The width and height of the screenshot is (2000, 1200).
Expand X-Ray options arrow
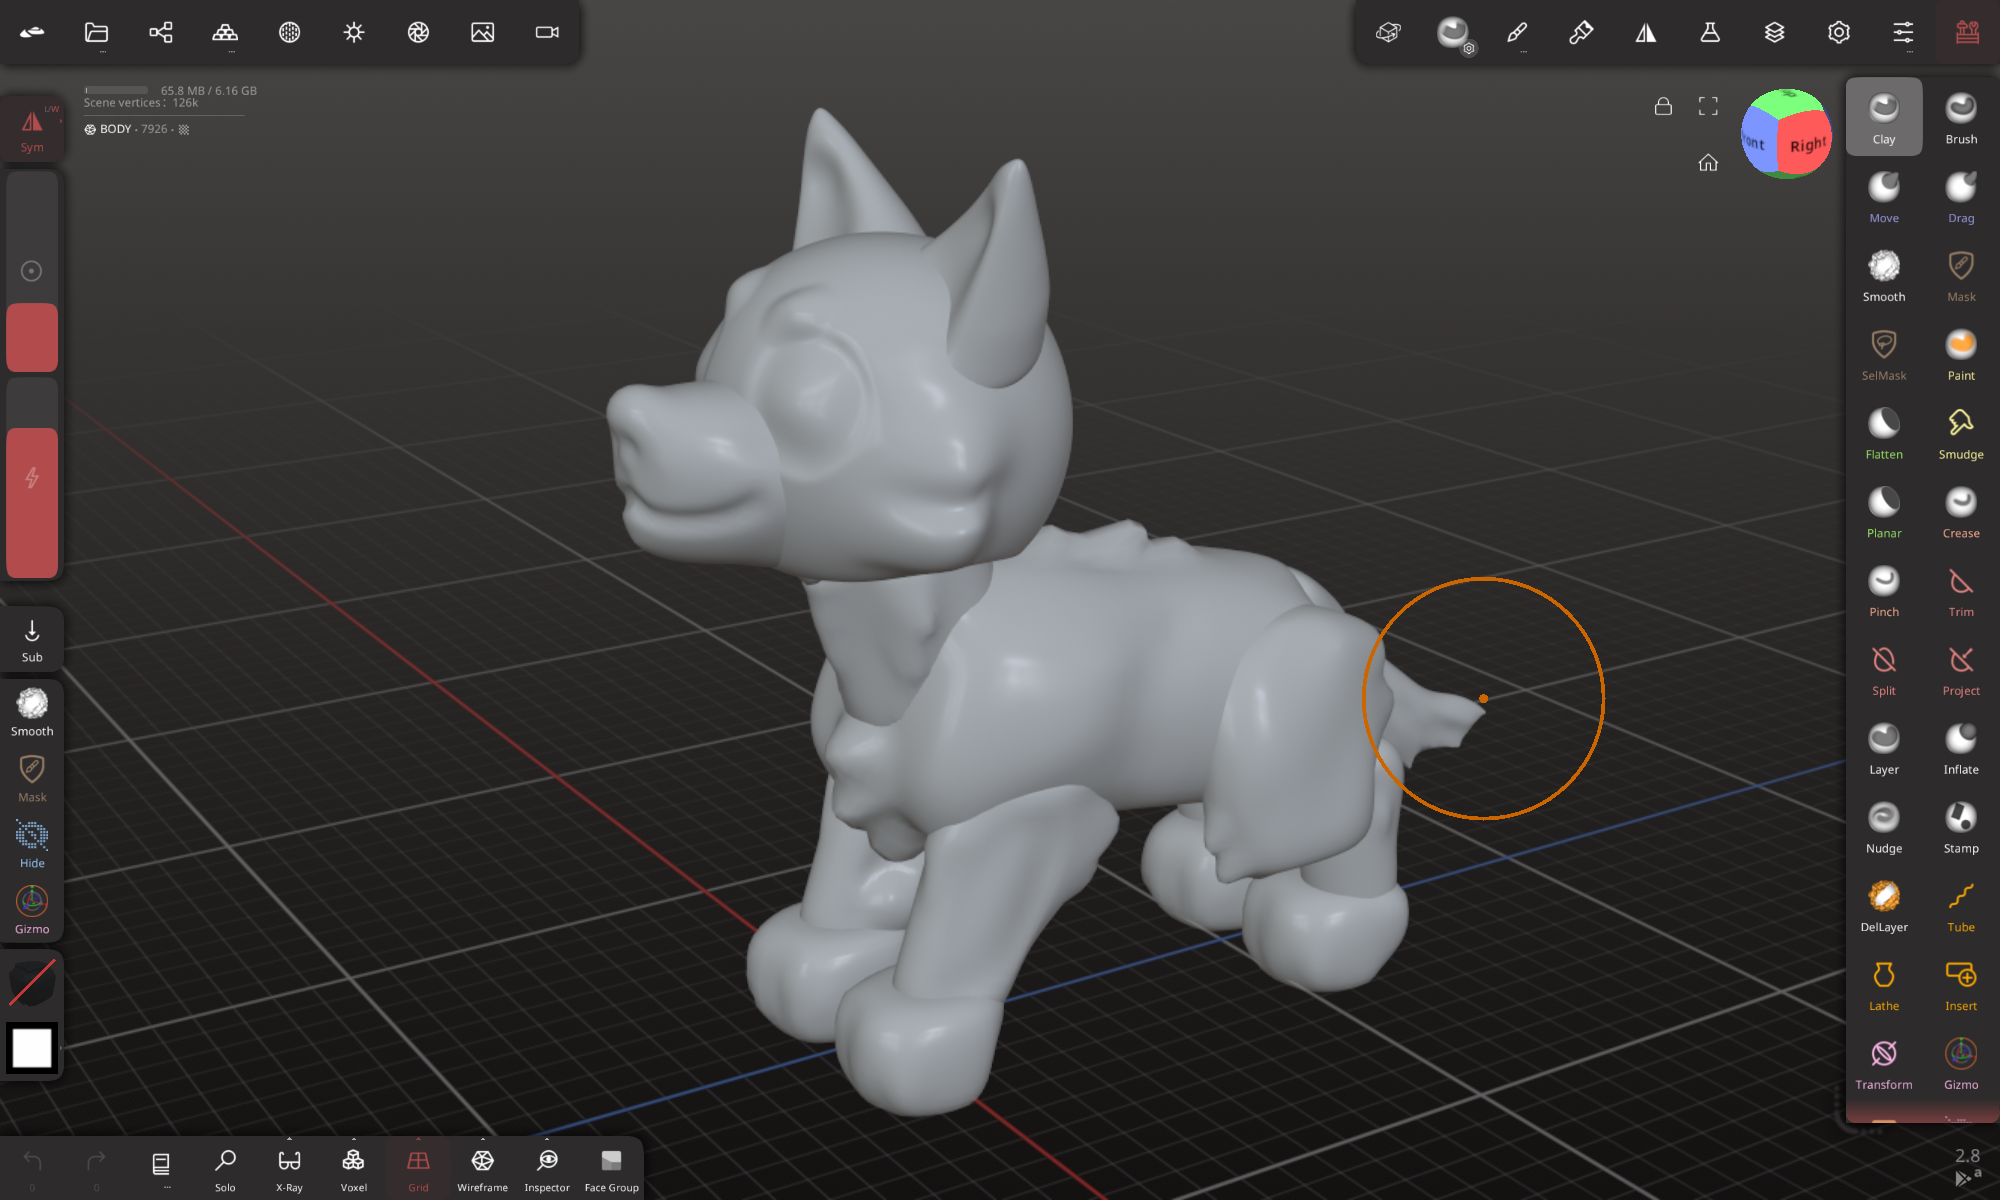pos(289,1139)
